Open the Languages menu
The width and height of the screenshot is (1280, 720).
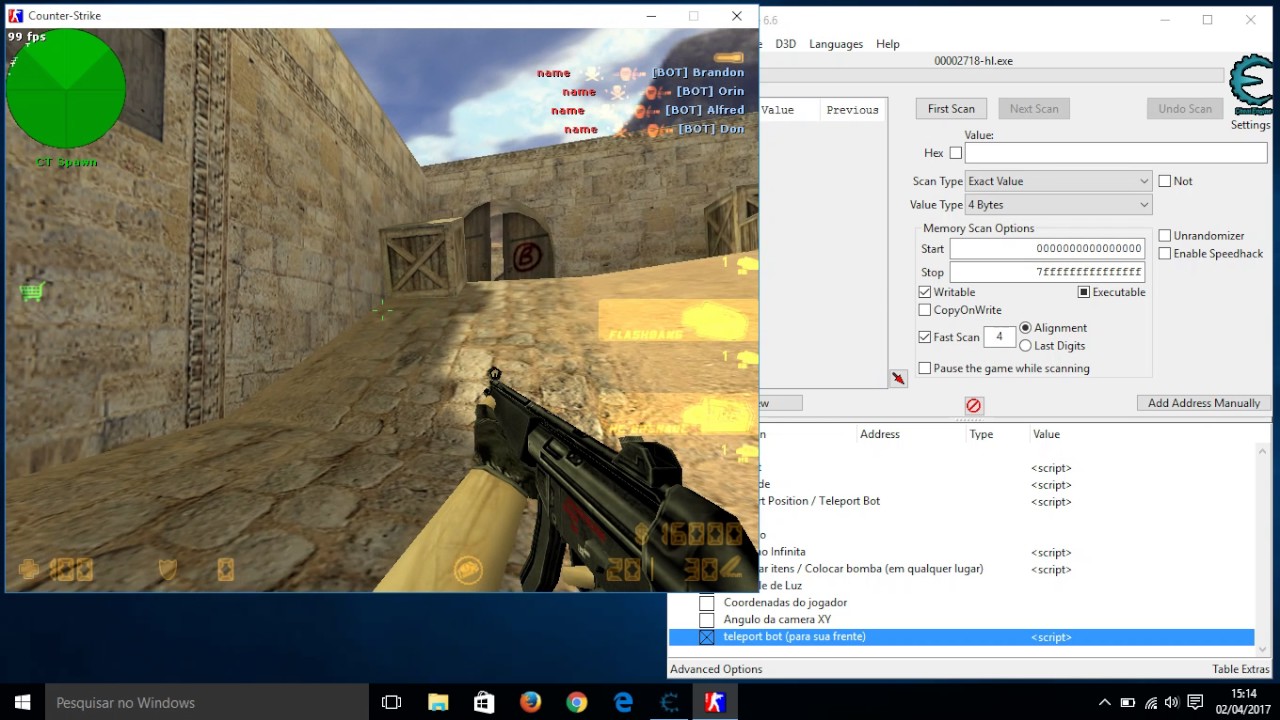click(x=836, y=44)
